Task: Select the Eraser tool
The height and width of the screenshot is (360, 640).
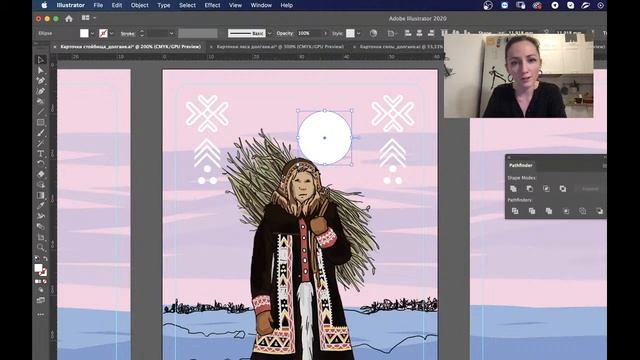Action: [x=40, y=174]
